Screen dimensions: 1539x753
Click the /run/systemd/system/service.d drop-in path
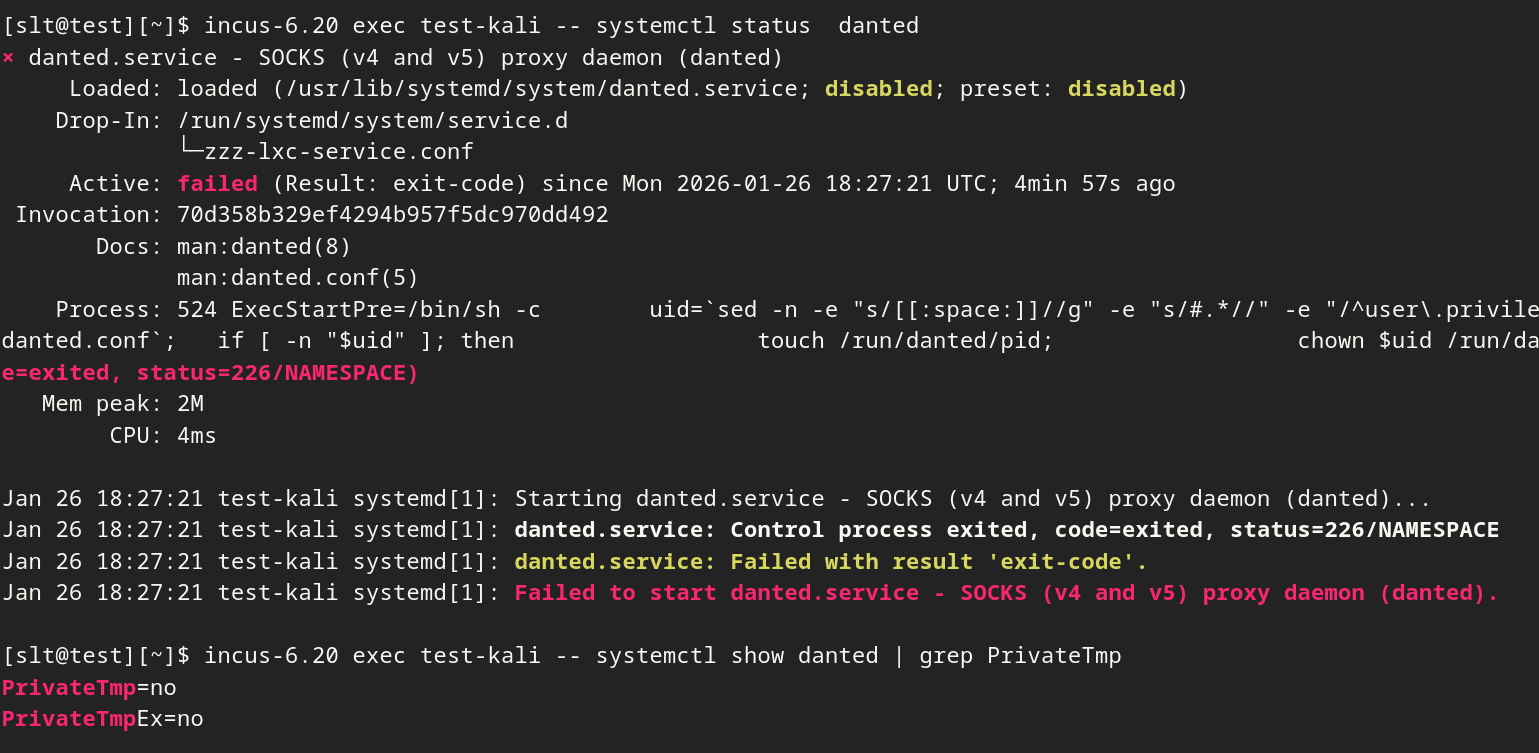point(372,121)
